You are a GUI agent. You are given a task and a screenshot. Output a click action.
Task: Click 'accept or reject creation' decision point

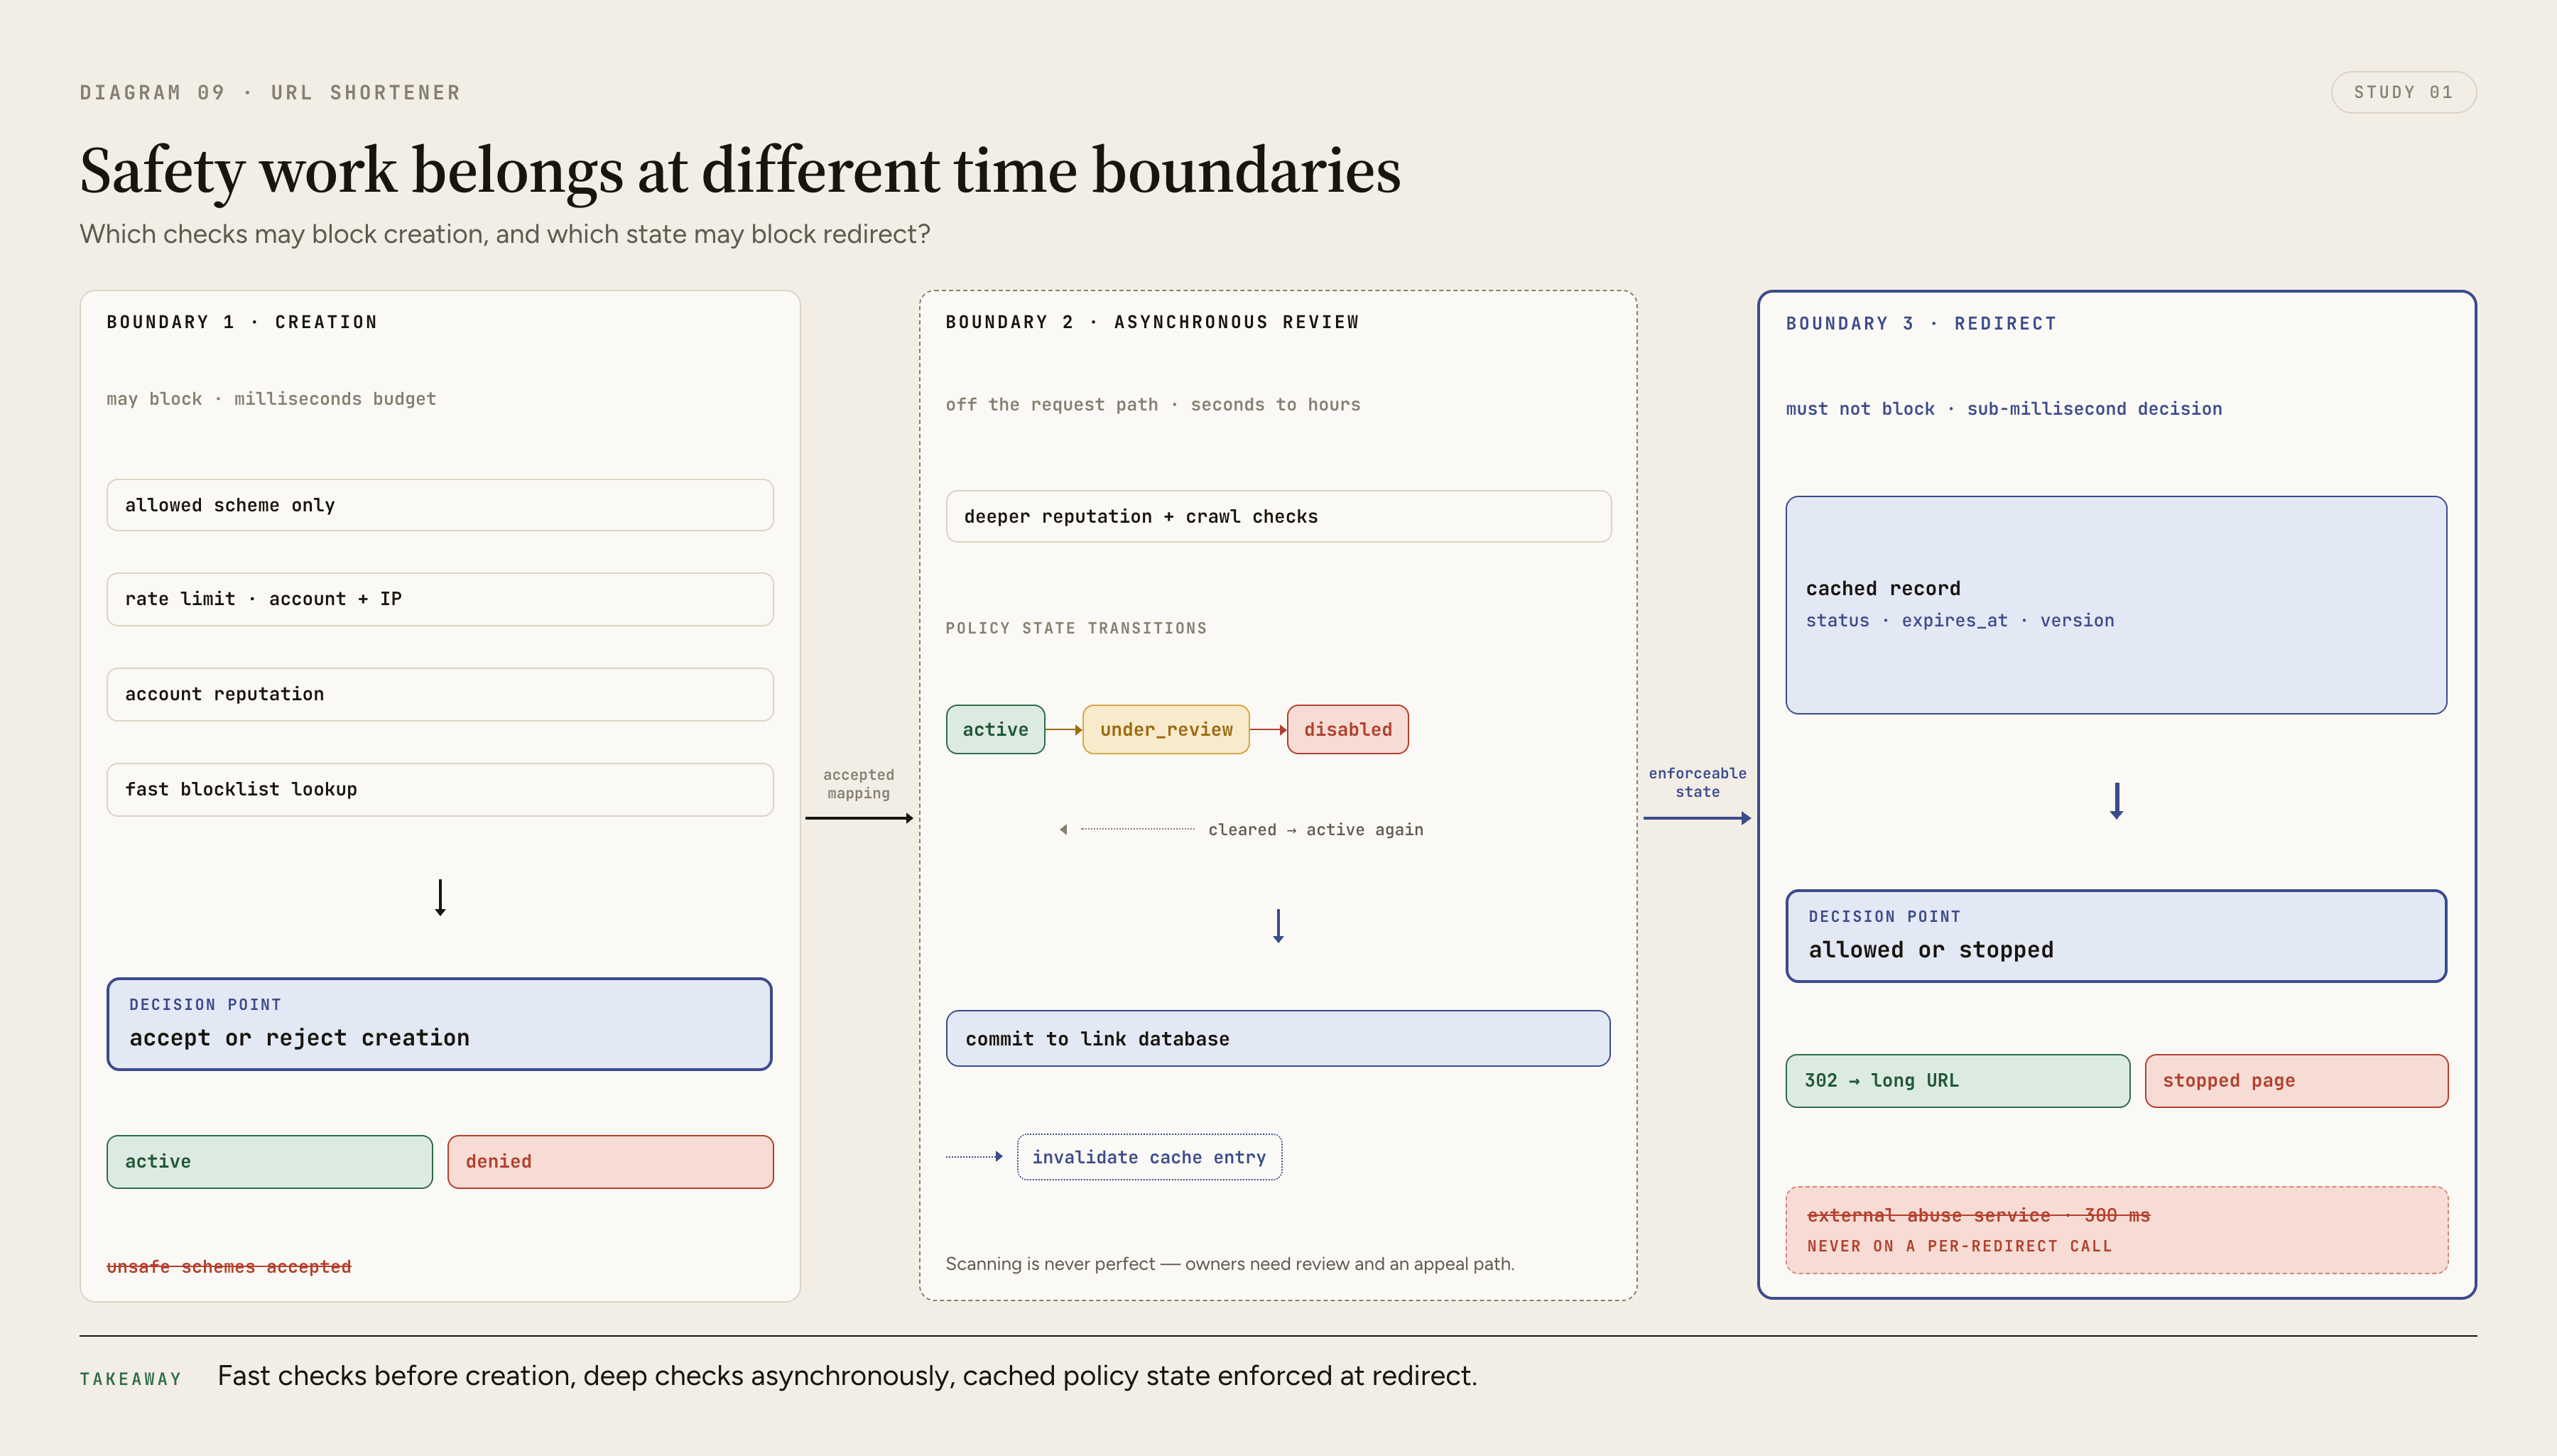[440, 1024]
